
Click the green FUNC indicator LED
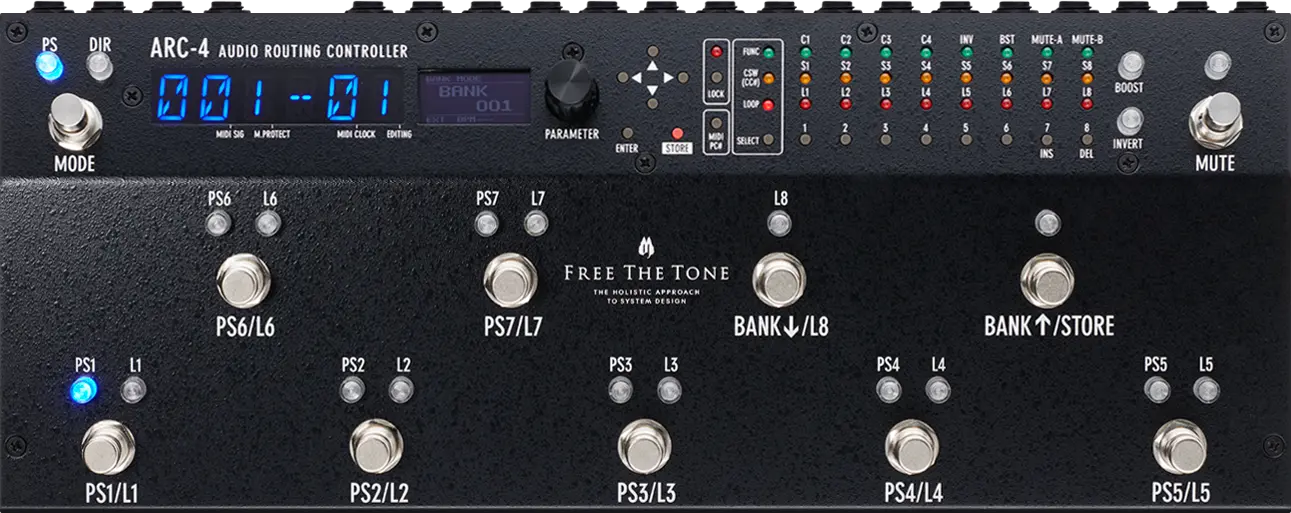pos(768,51)
